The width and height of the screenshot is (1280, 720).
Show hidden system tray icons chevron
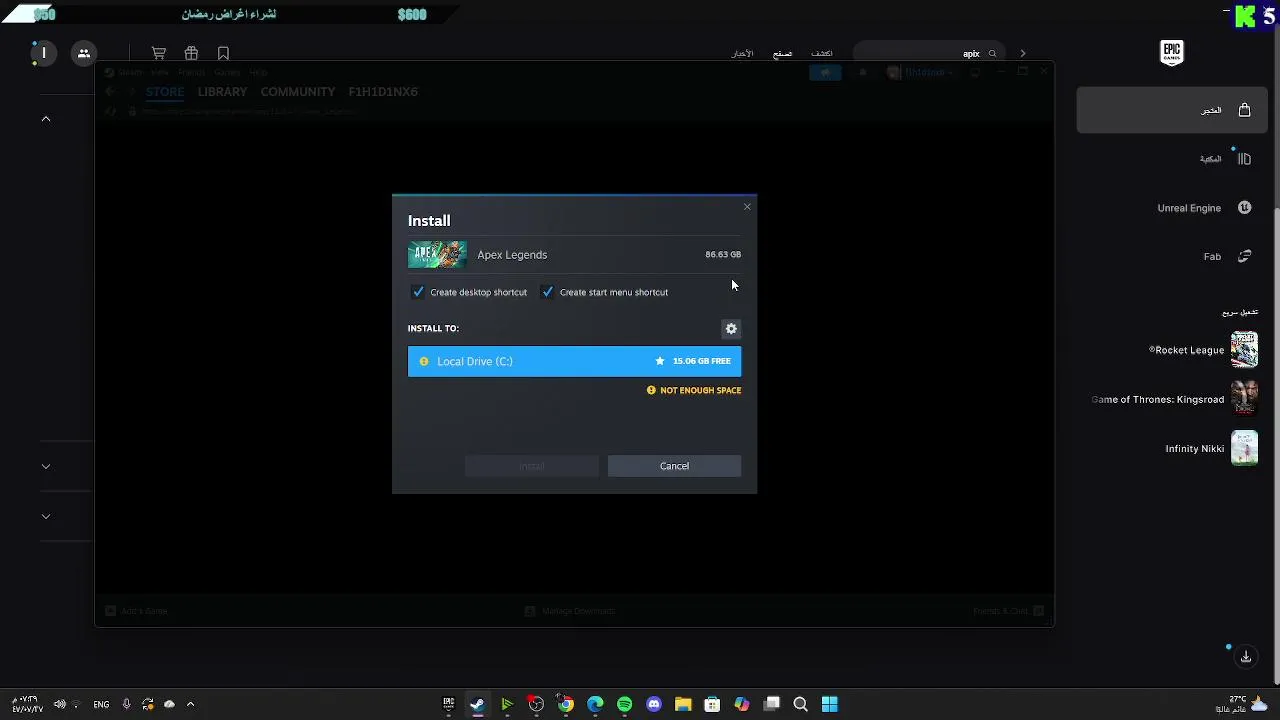(190, 704)
